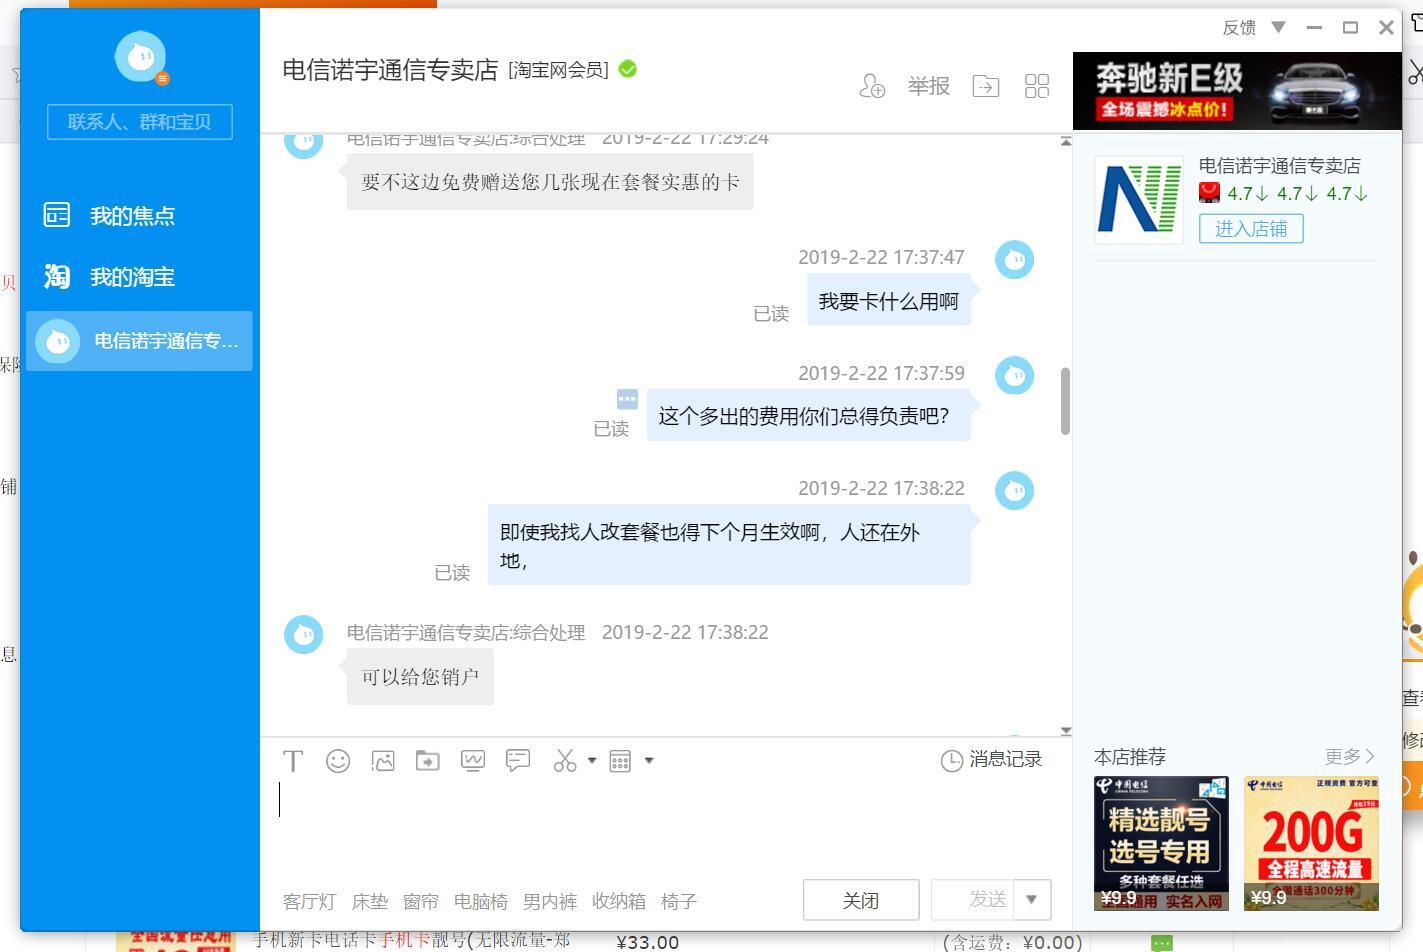
Task: Click the 联系人、群和宝贝 search field
Action: tap(140, 122)
